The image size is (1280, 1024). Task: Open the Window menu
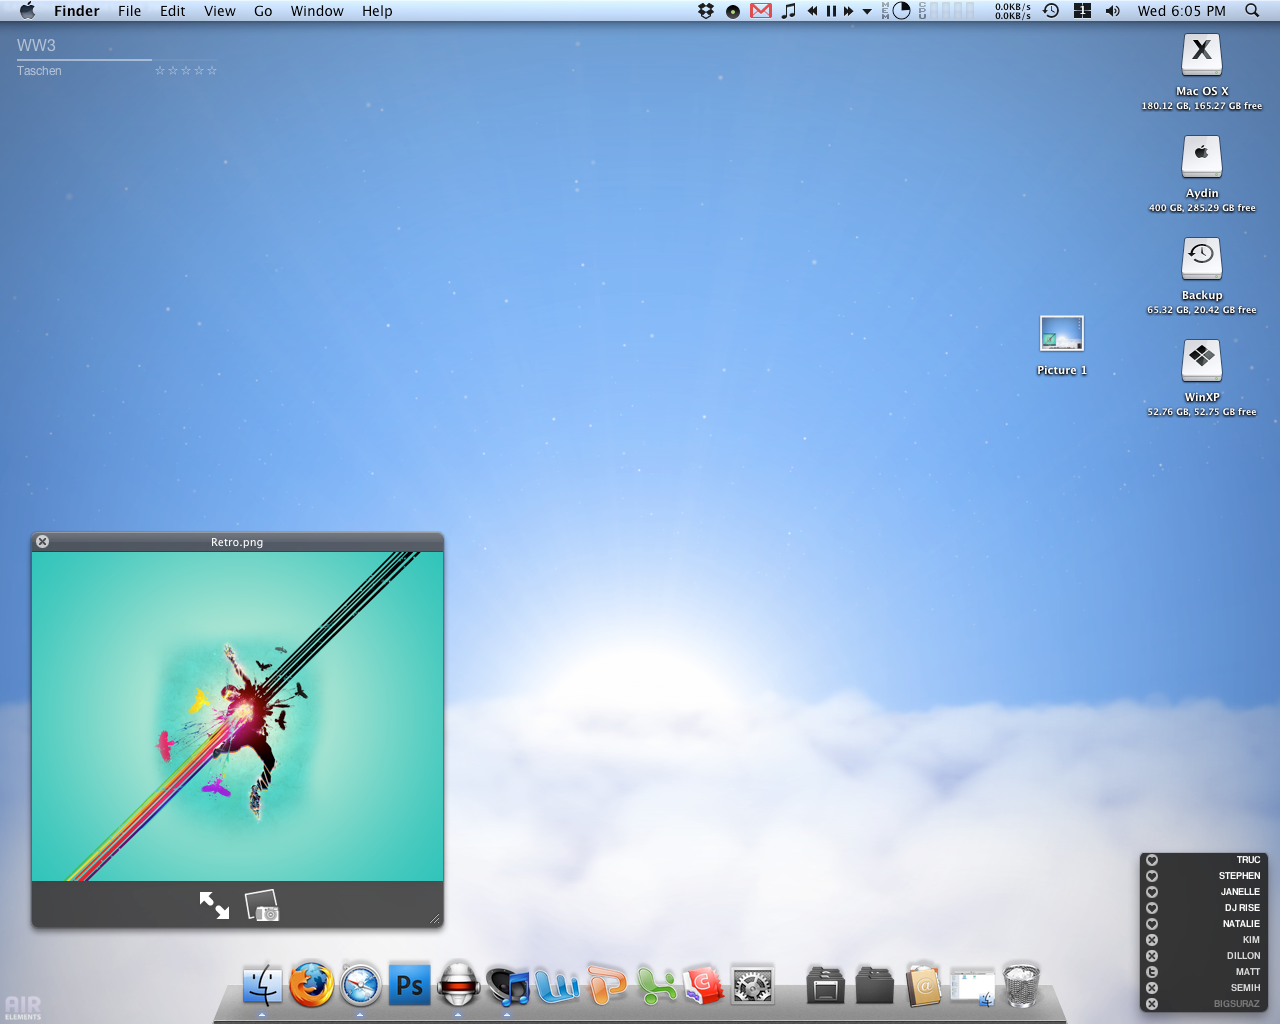coord(317,11)
